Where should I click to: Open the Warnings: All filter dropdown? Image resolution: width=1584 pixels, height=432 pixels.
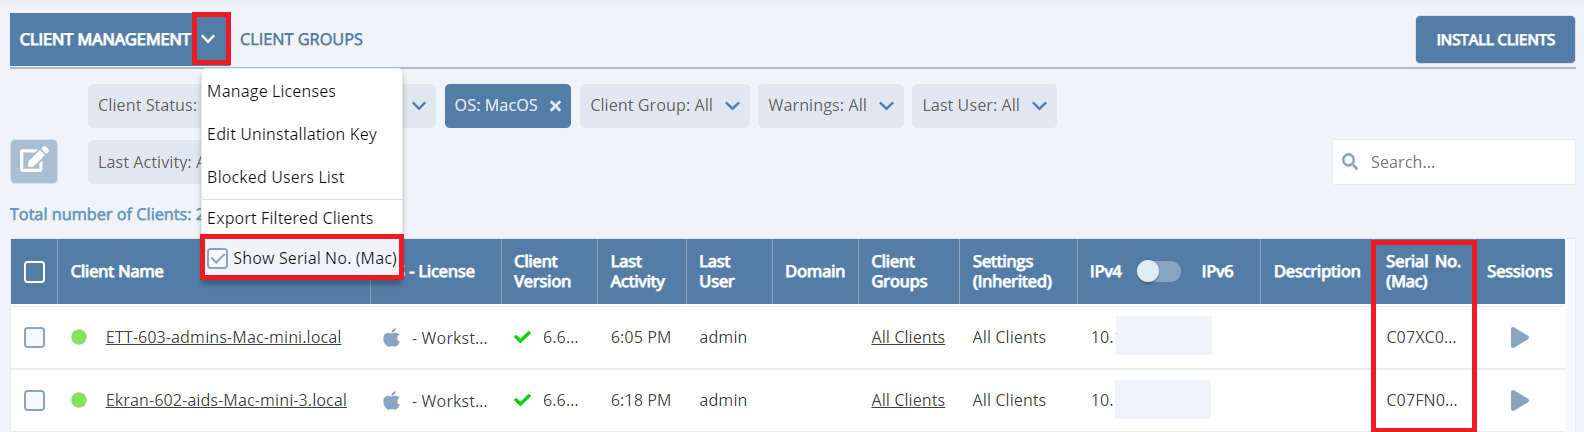829,106
